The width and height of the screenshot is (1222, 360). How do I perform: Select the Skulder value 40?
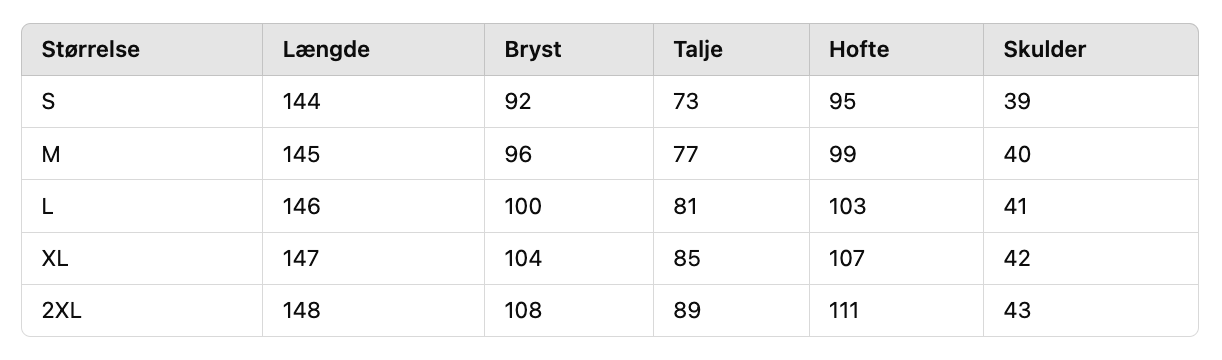point(1017,155)
